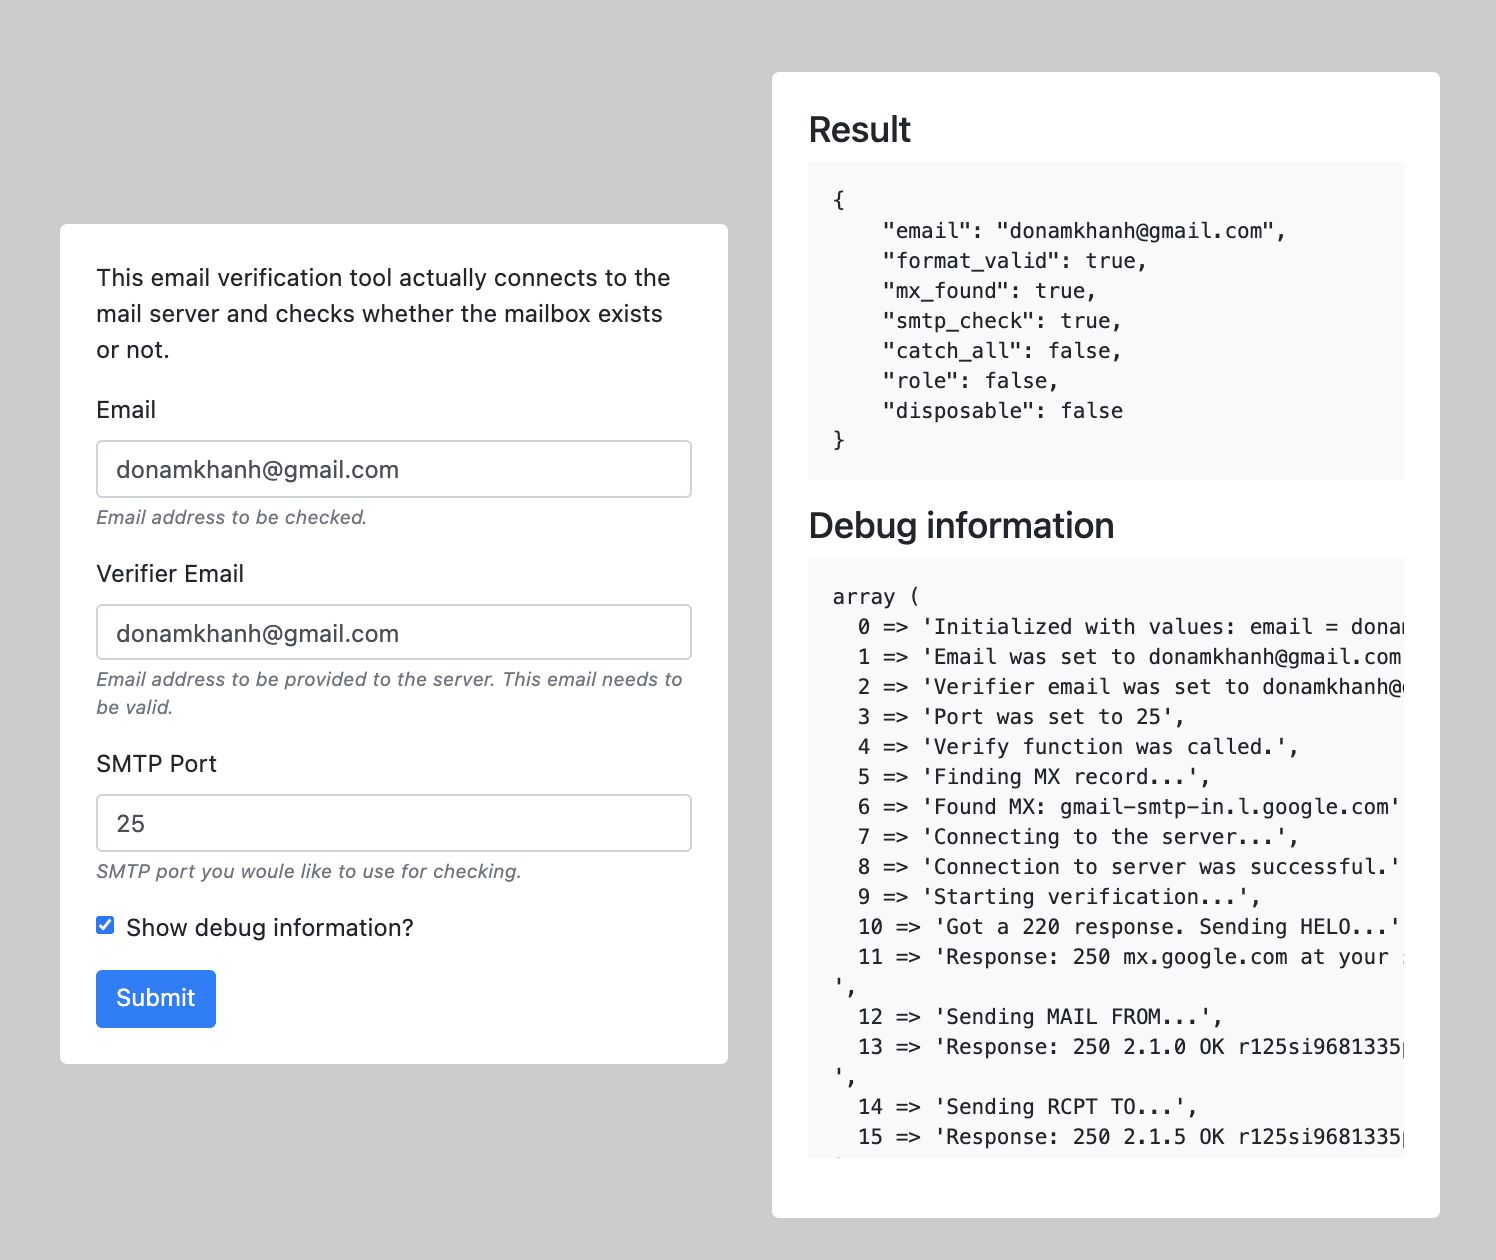Click the "Email address to be checked." hint
Image resolution: width=1496 pixels, height=1260 pixels.
coord(231,518)
